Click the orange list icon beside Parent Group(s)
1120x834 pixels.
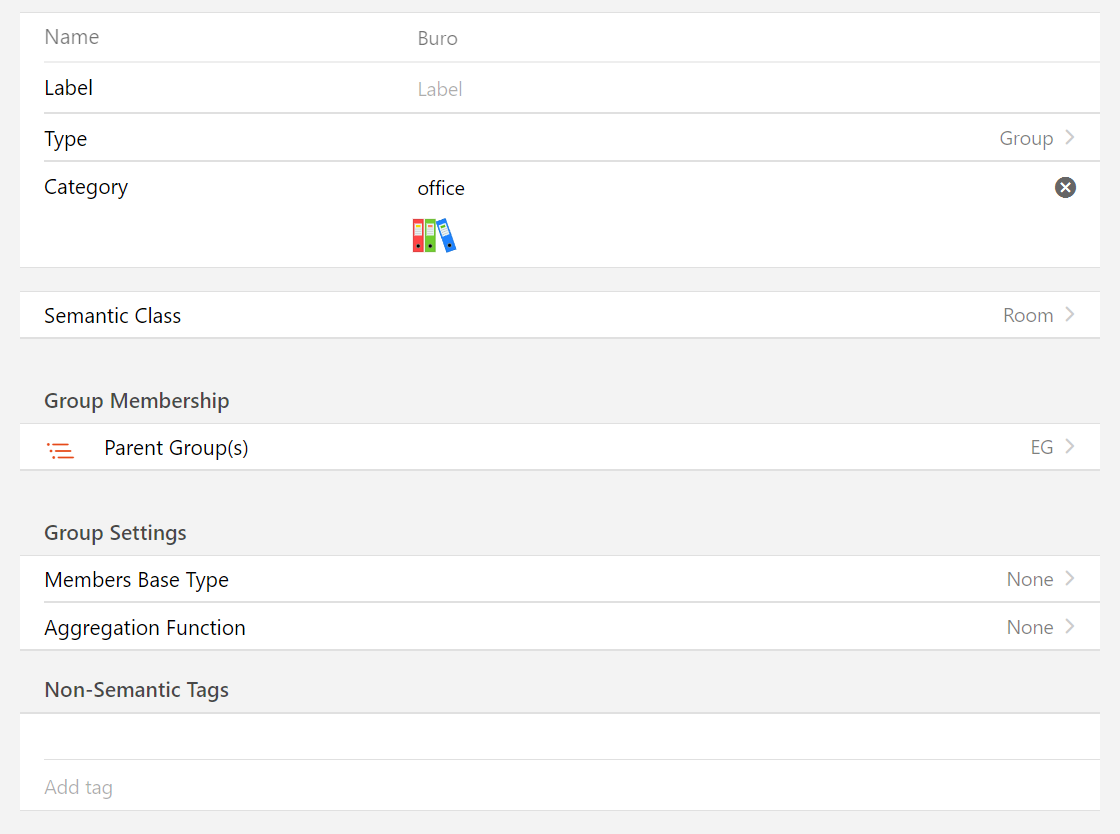click(61, 450)
